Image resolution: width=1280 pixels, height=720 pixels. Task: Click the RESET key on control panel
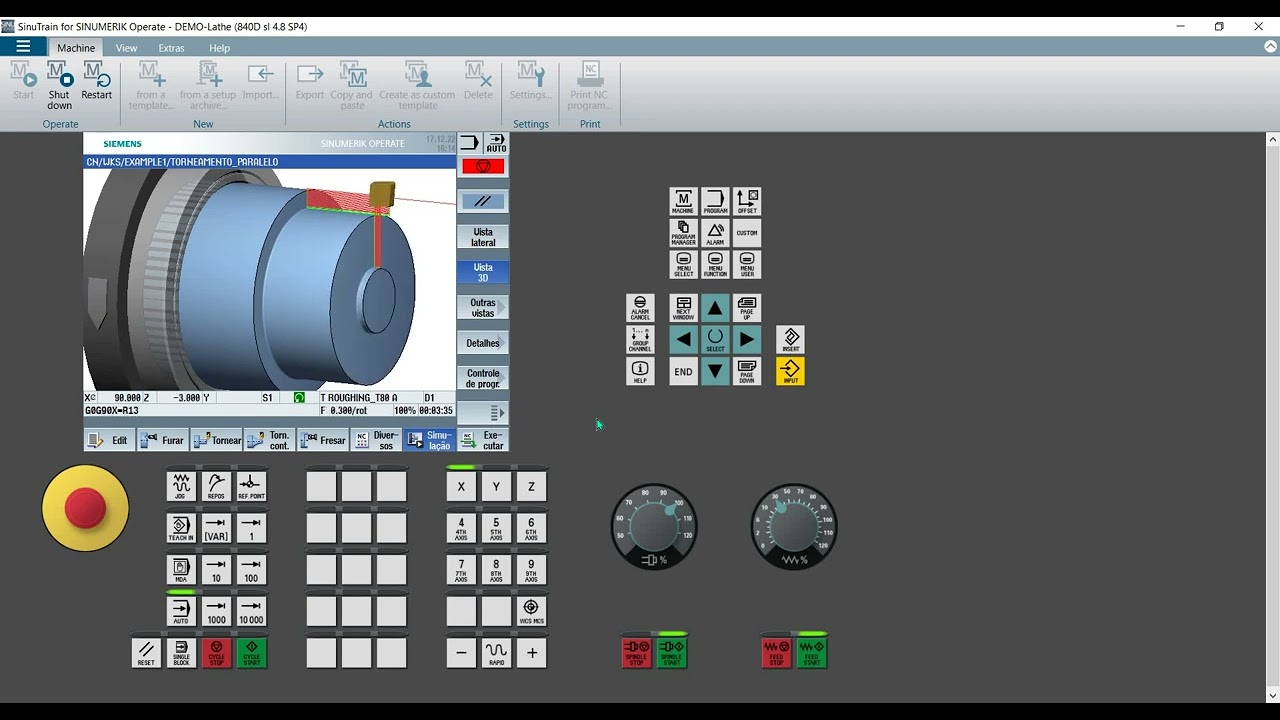pyautogui.click(x=146, y=653)
